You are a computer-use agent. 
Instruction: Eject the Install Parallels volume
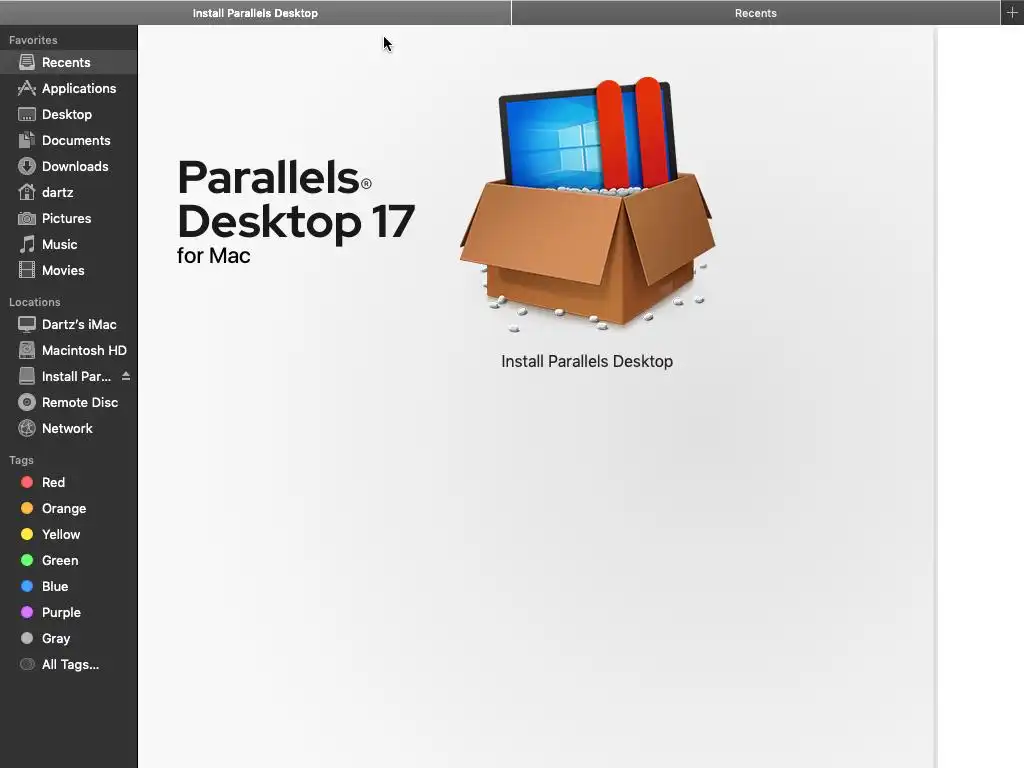point(126,376)
